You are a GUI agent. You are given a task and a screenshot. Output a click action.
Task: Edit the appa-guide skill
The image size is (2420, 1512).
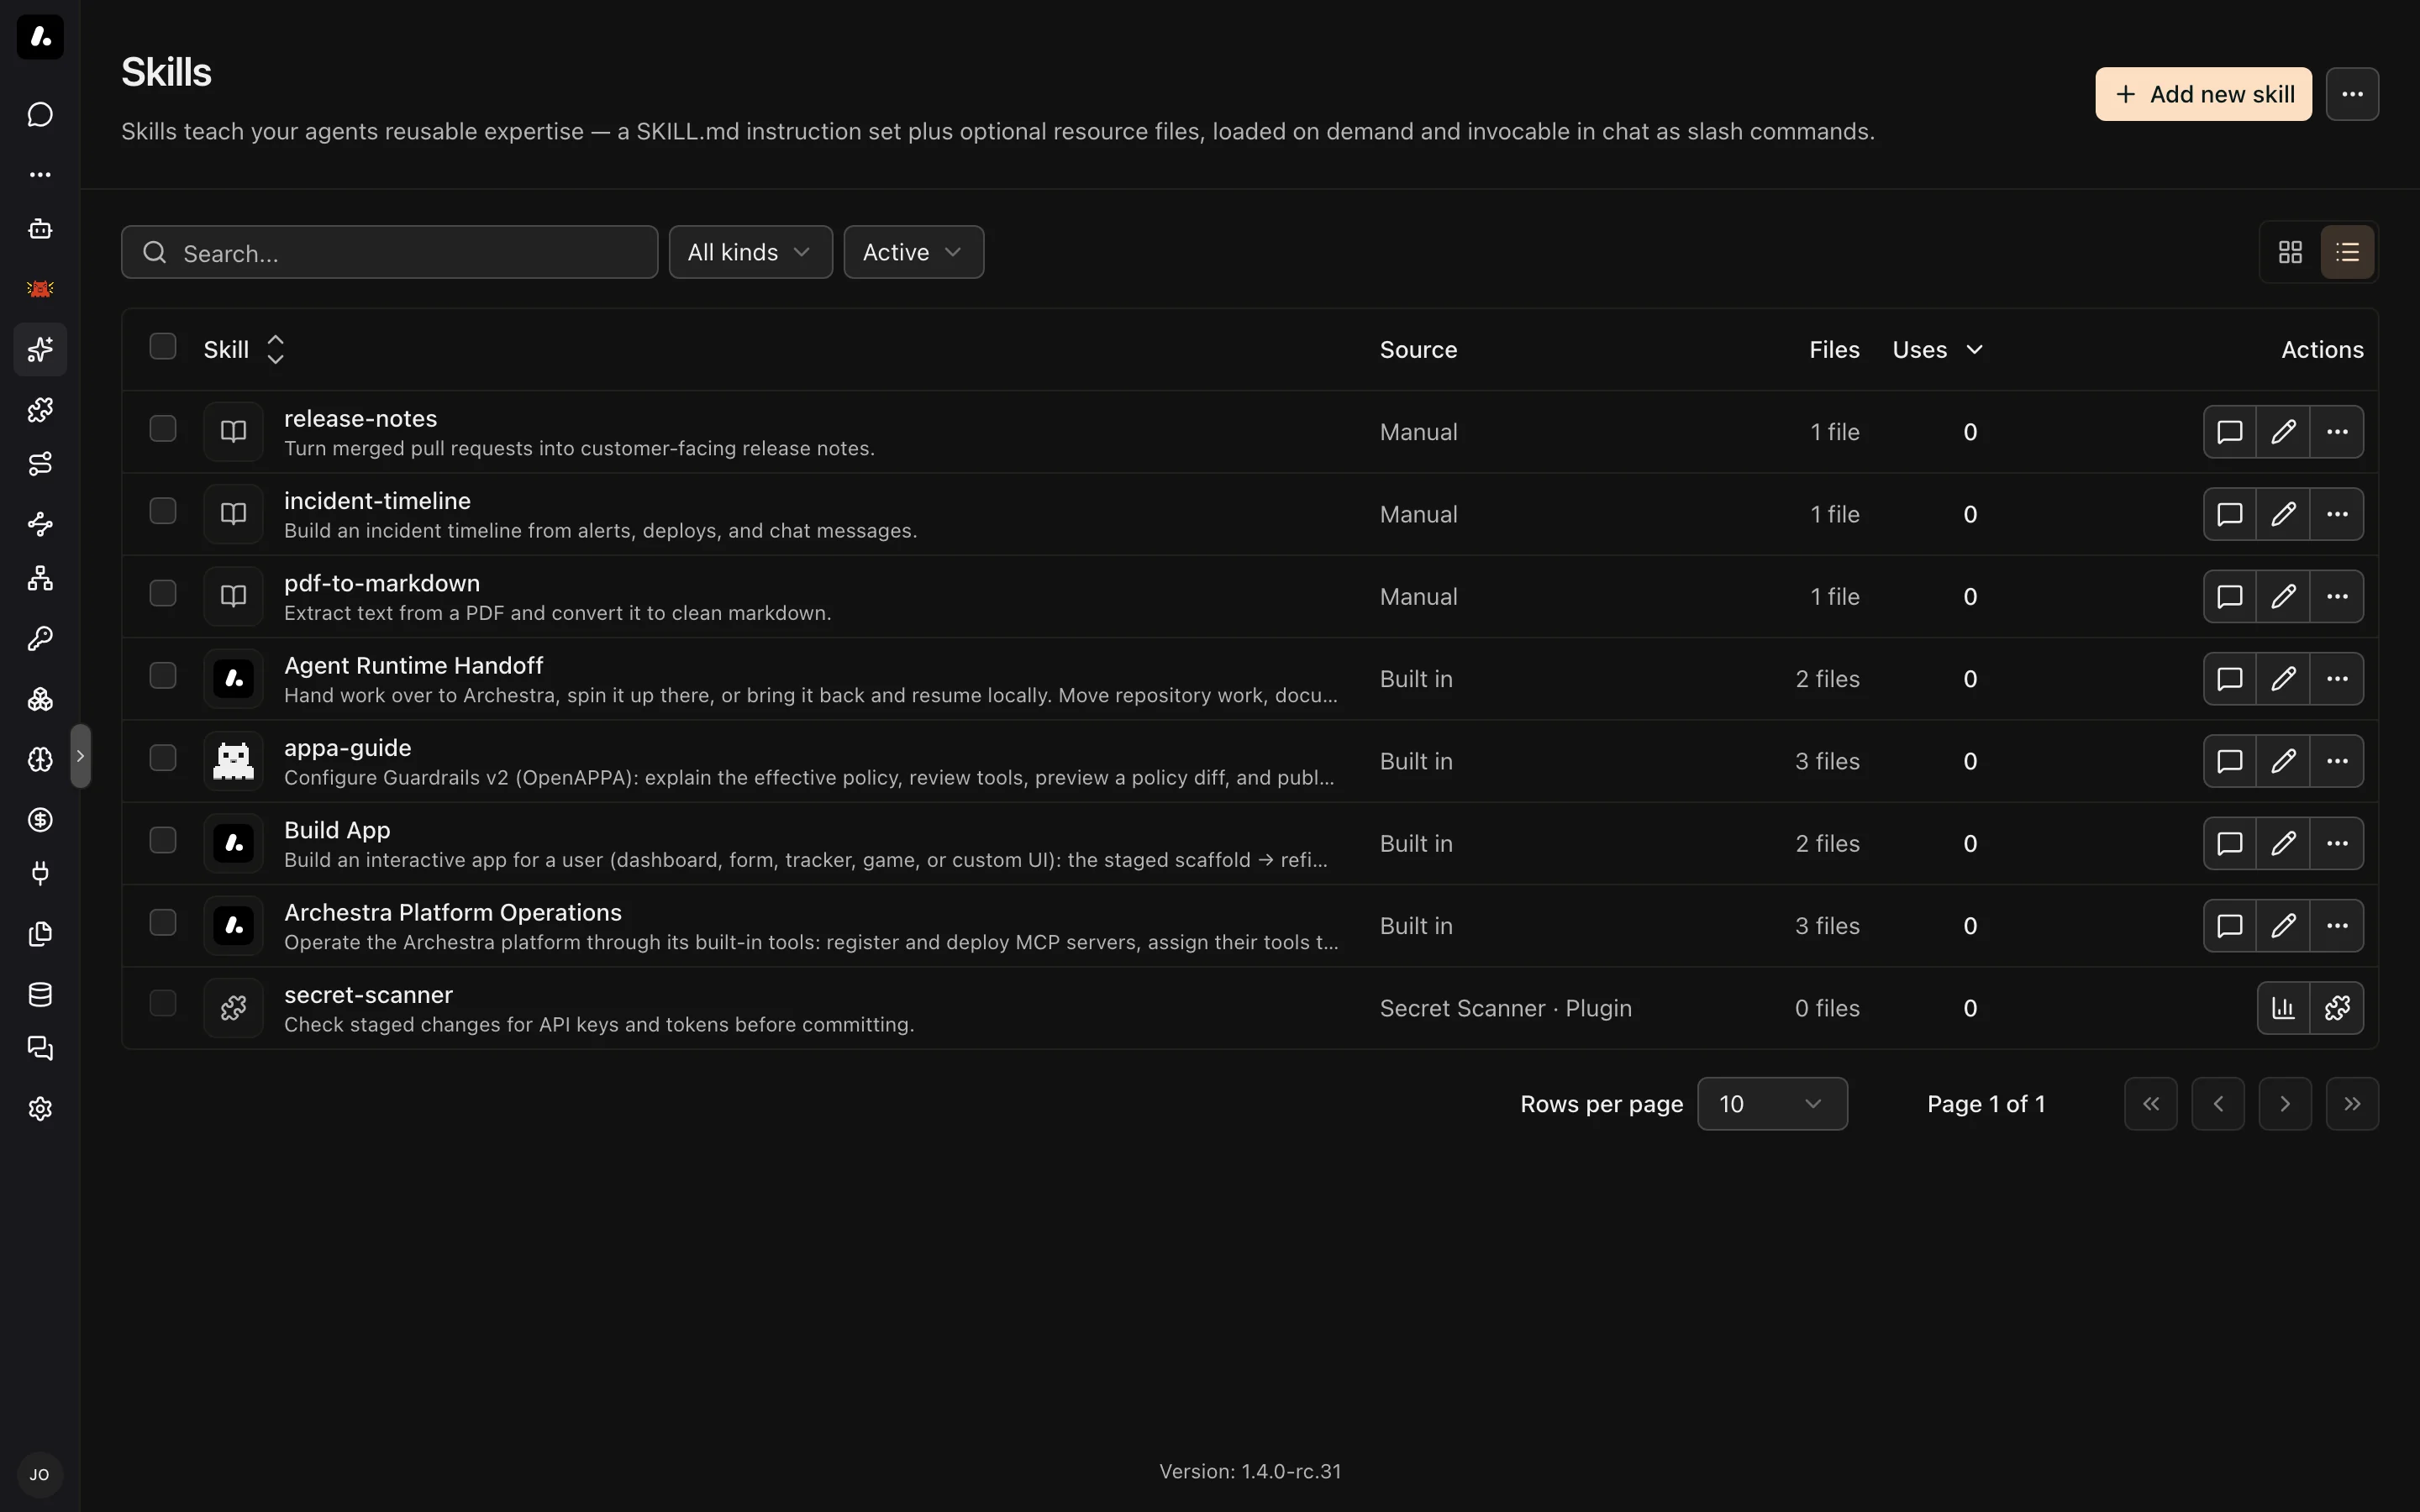(x=2283, y=761)
